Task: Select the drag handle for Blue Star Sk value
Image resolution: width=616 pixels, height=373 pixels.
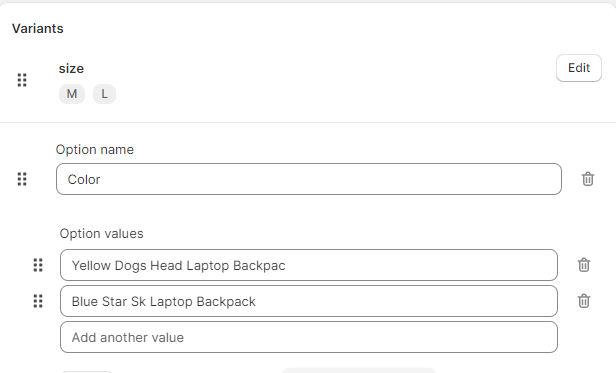Action: (38, 301)
